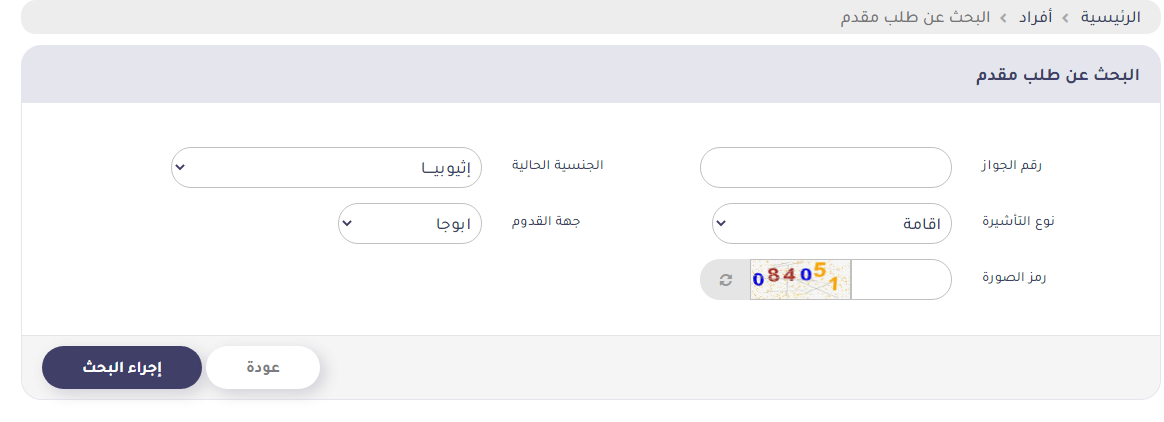Click the captcha image showing 084051
1164x422 pixels.
[x=800, y=280]
